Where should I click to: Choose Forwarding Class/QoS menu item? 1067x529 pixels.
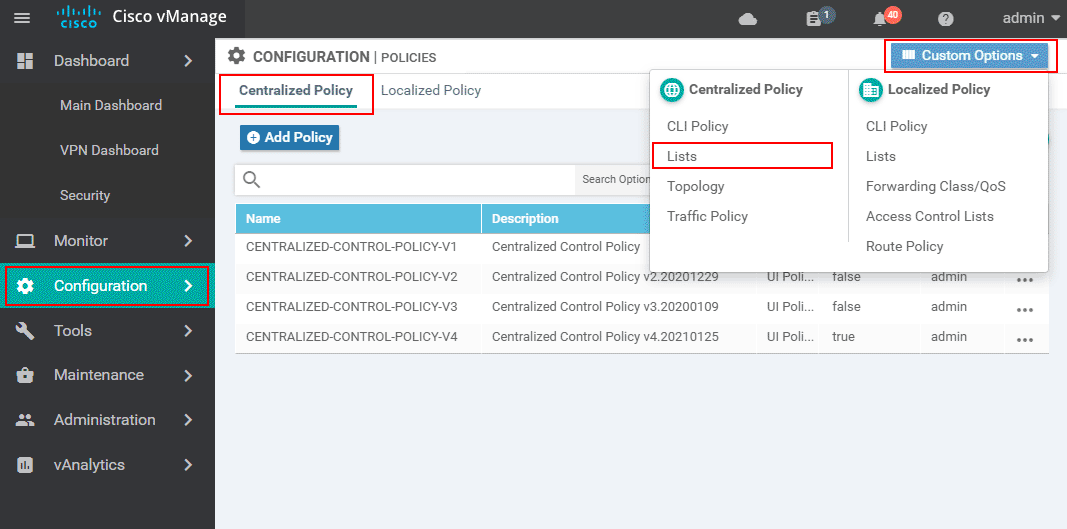pos(935,186)
